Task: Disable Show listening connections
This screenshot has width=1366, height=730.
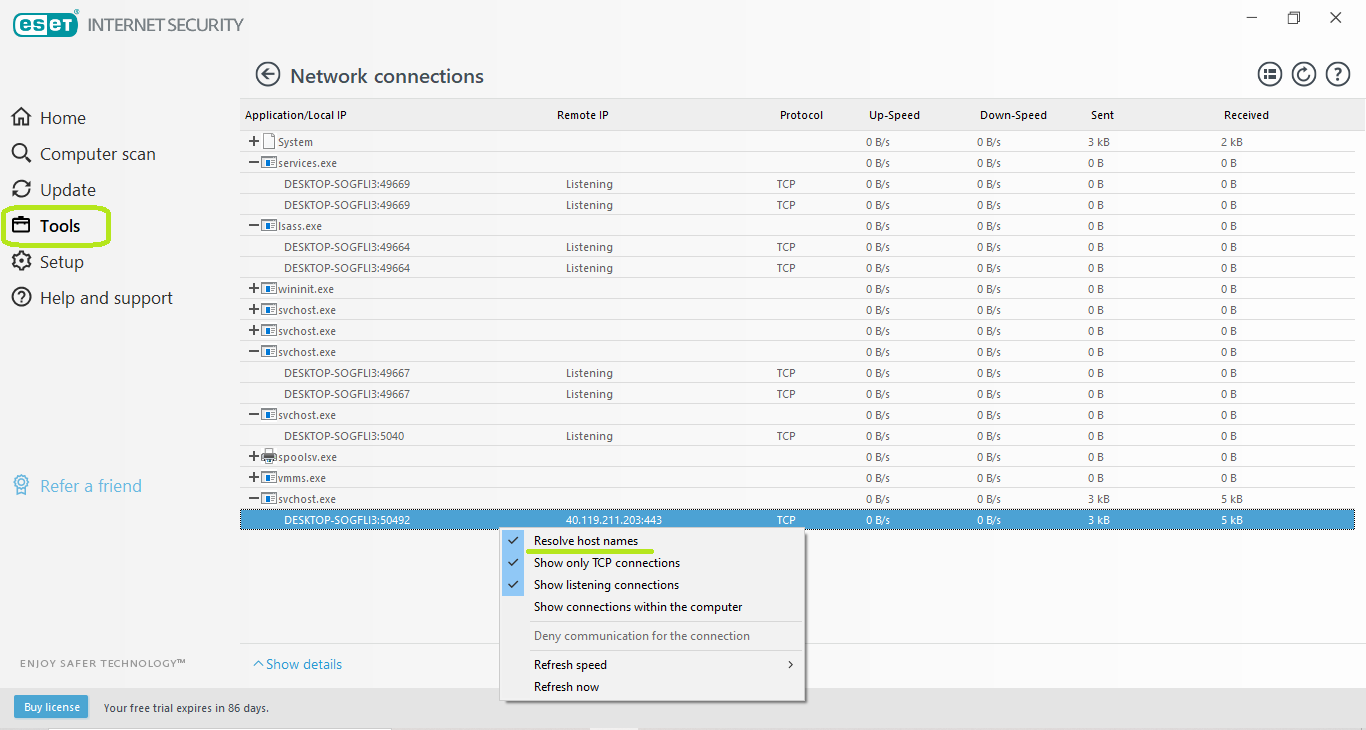Action: (x=606, y=585)
